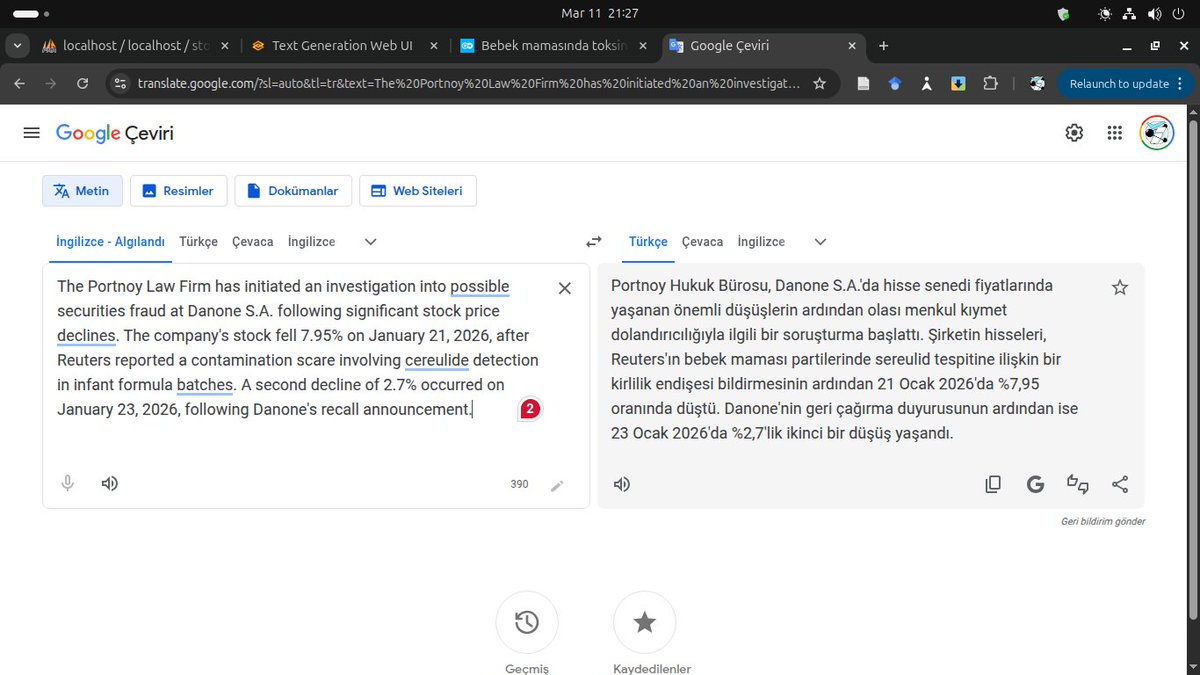Screen dimensions: 1200x675
Task: Select Türkçe as target language
Action: pyautogui.click(x=648, y=242)
